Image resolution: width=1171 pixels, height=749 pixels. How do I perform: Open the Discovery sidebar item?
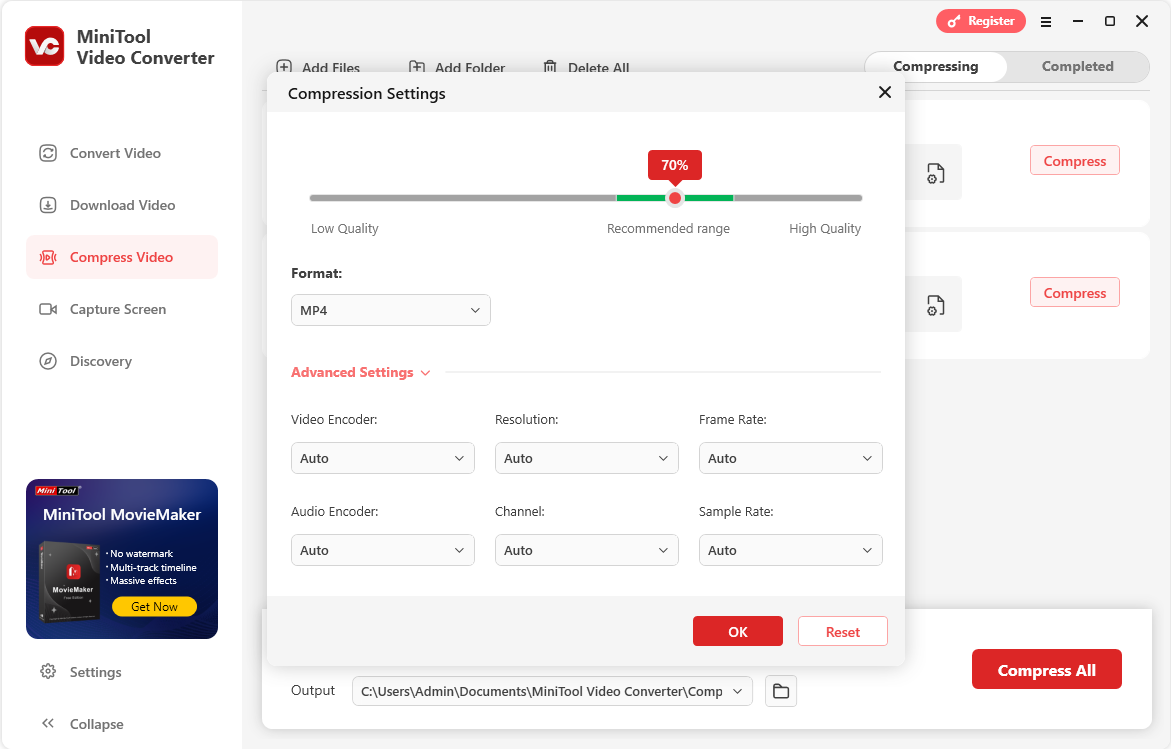[x=100, y=361]
